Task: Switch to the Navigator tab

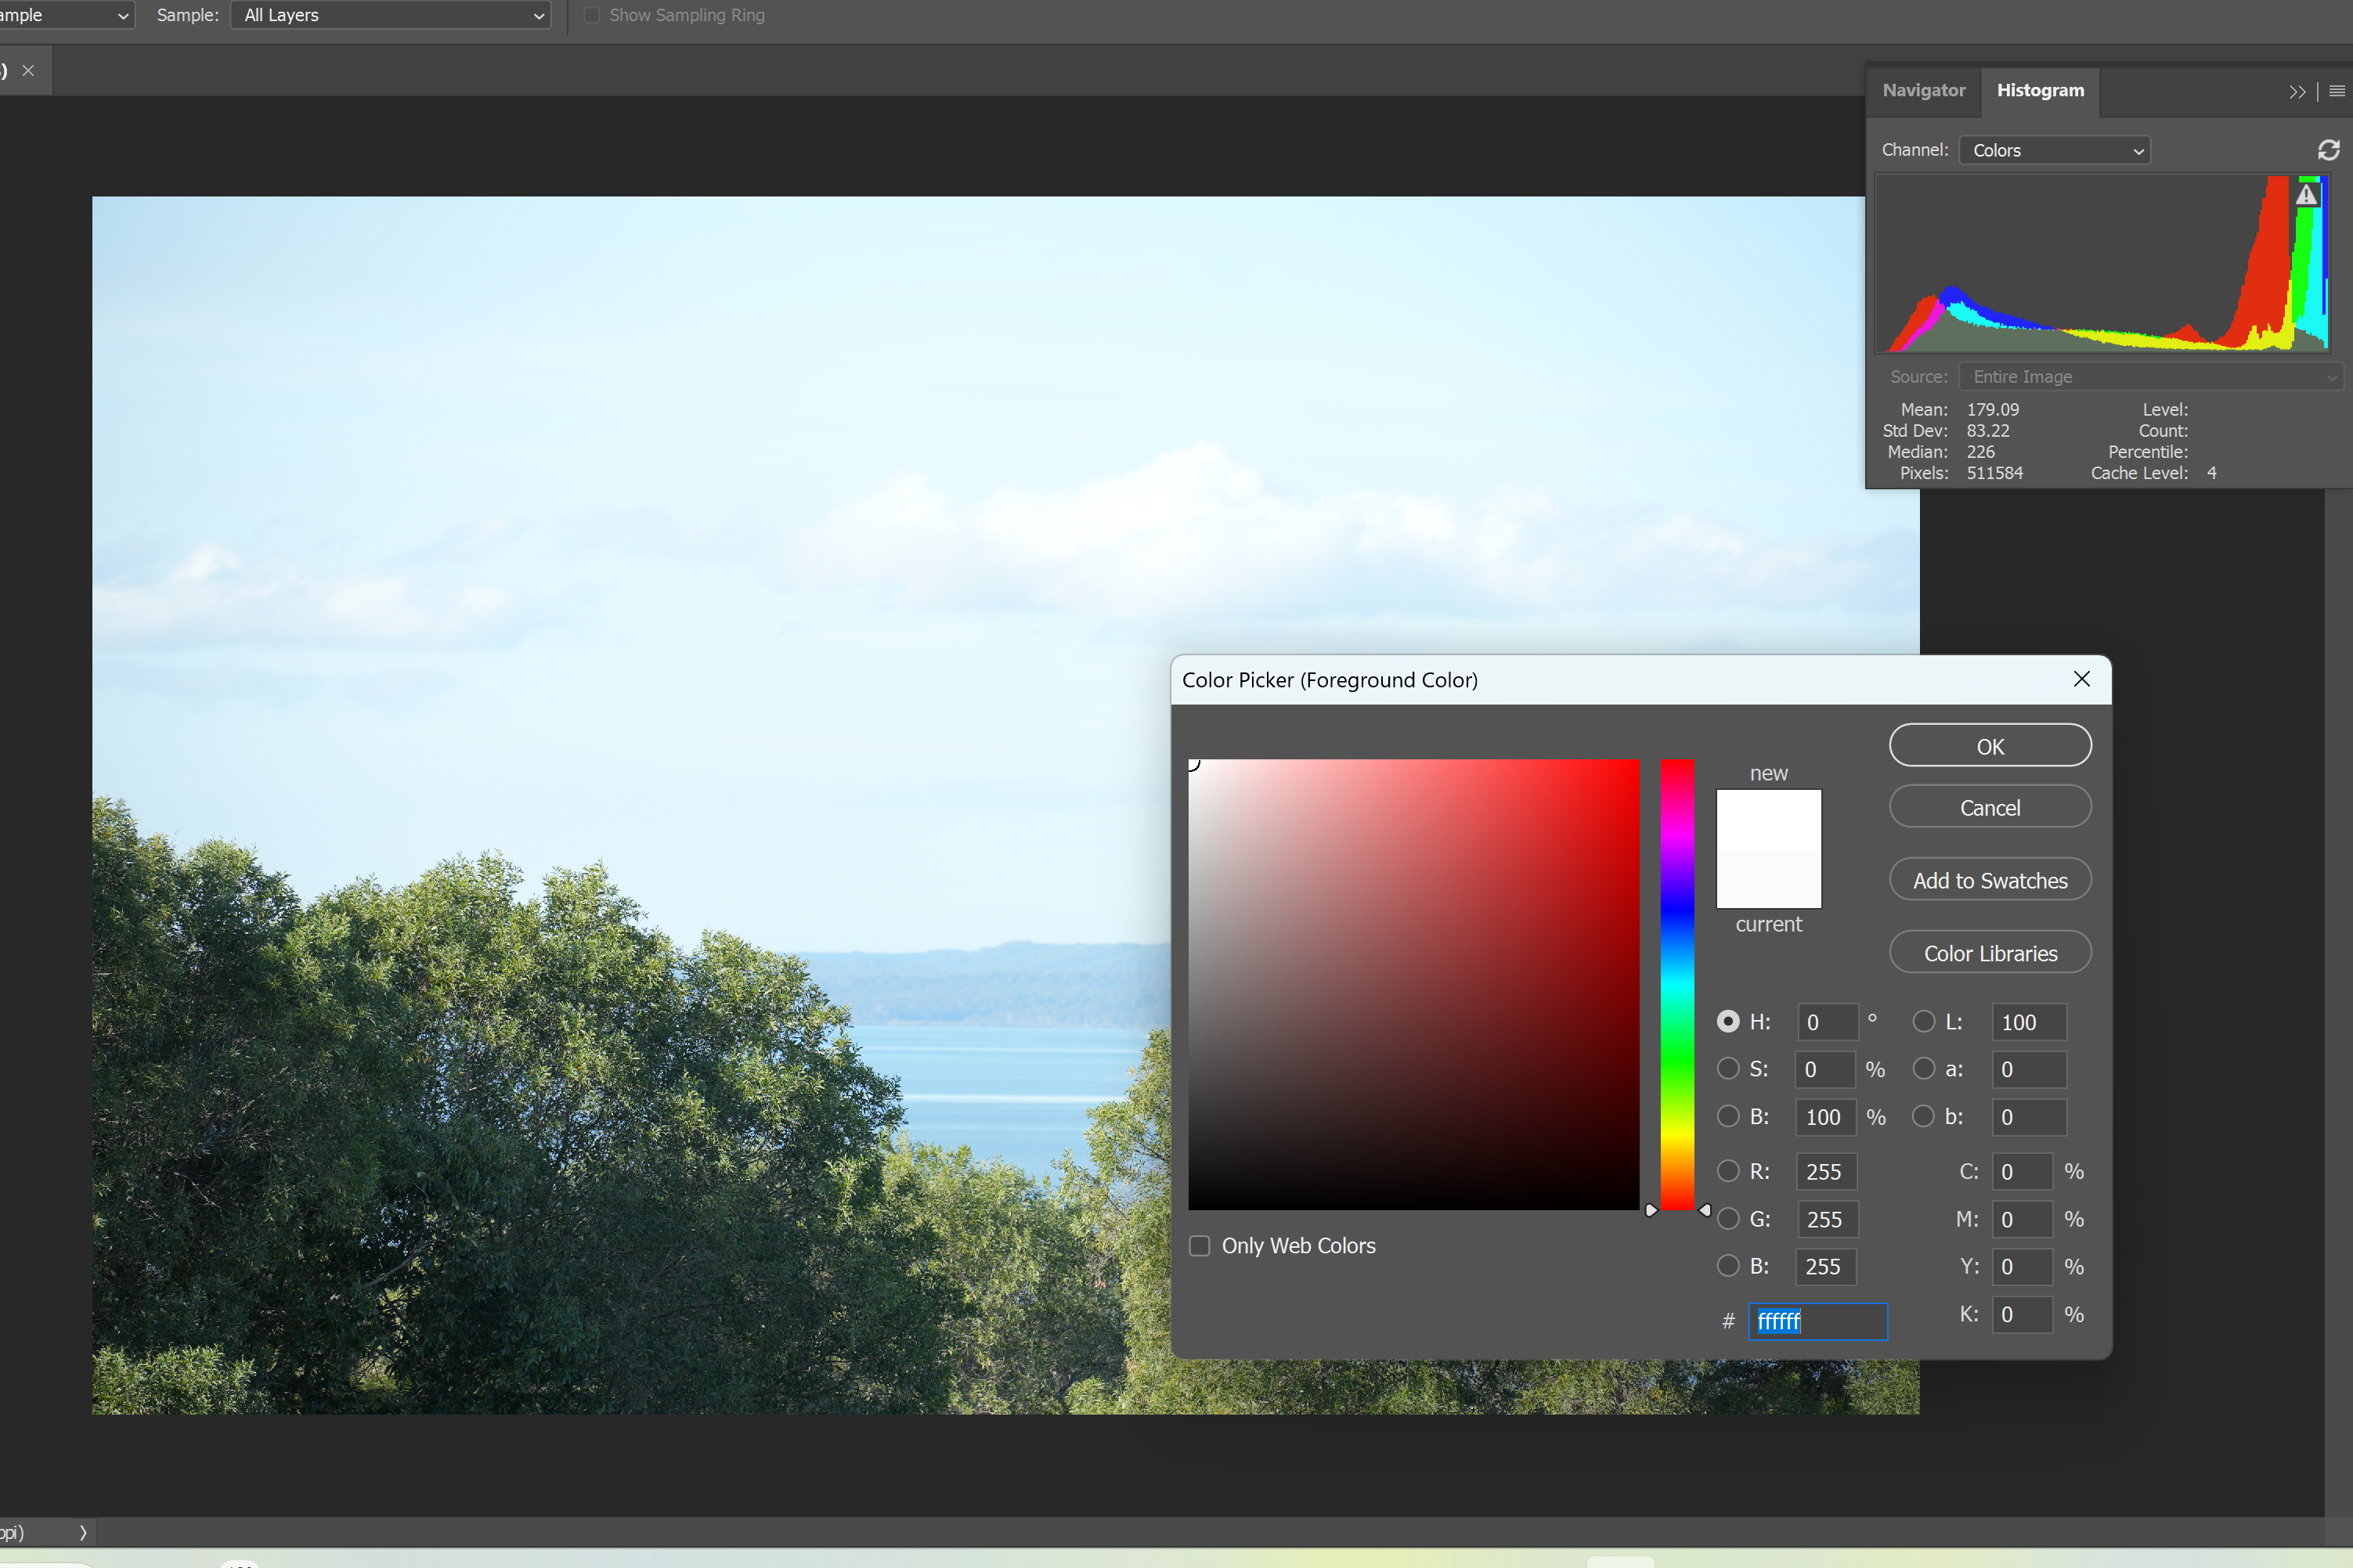Action: (x=1923, y=90)
